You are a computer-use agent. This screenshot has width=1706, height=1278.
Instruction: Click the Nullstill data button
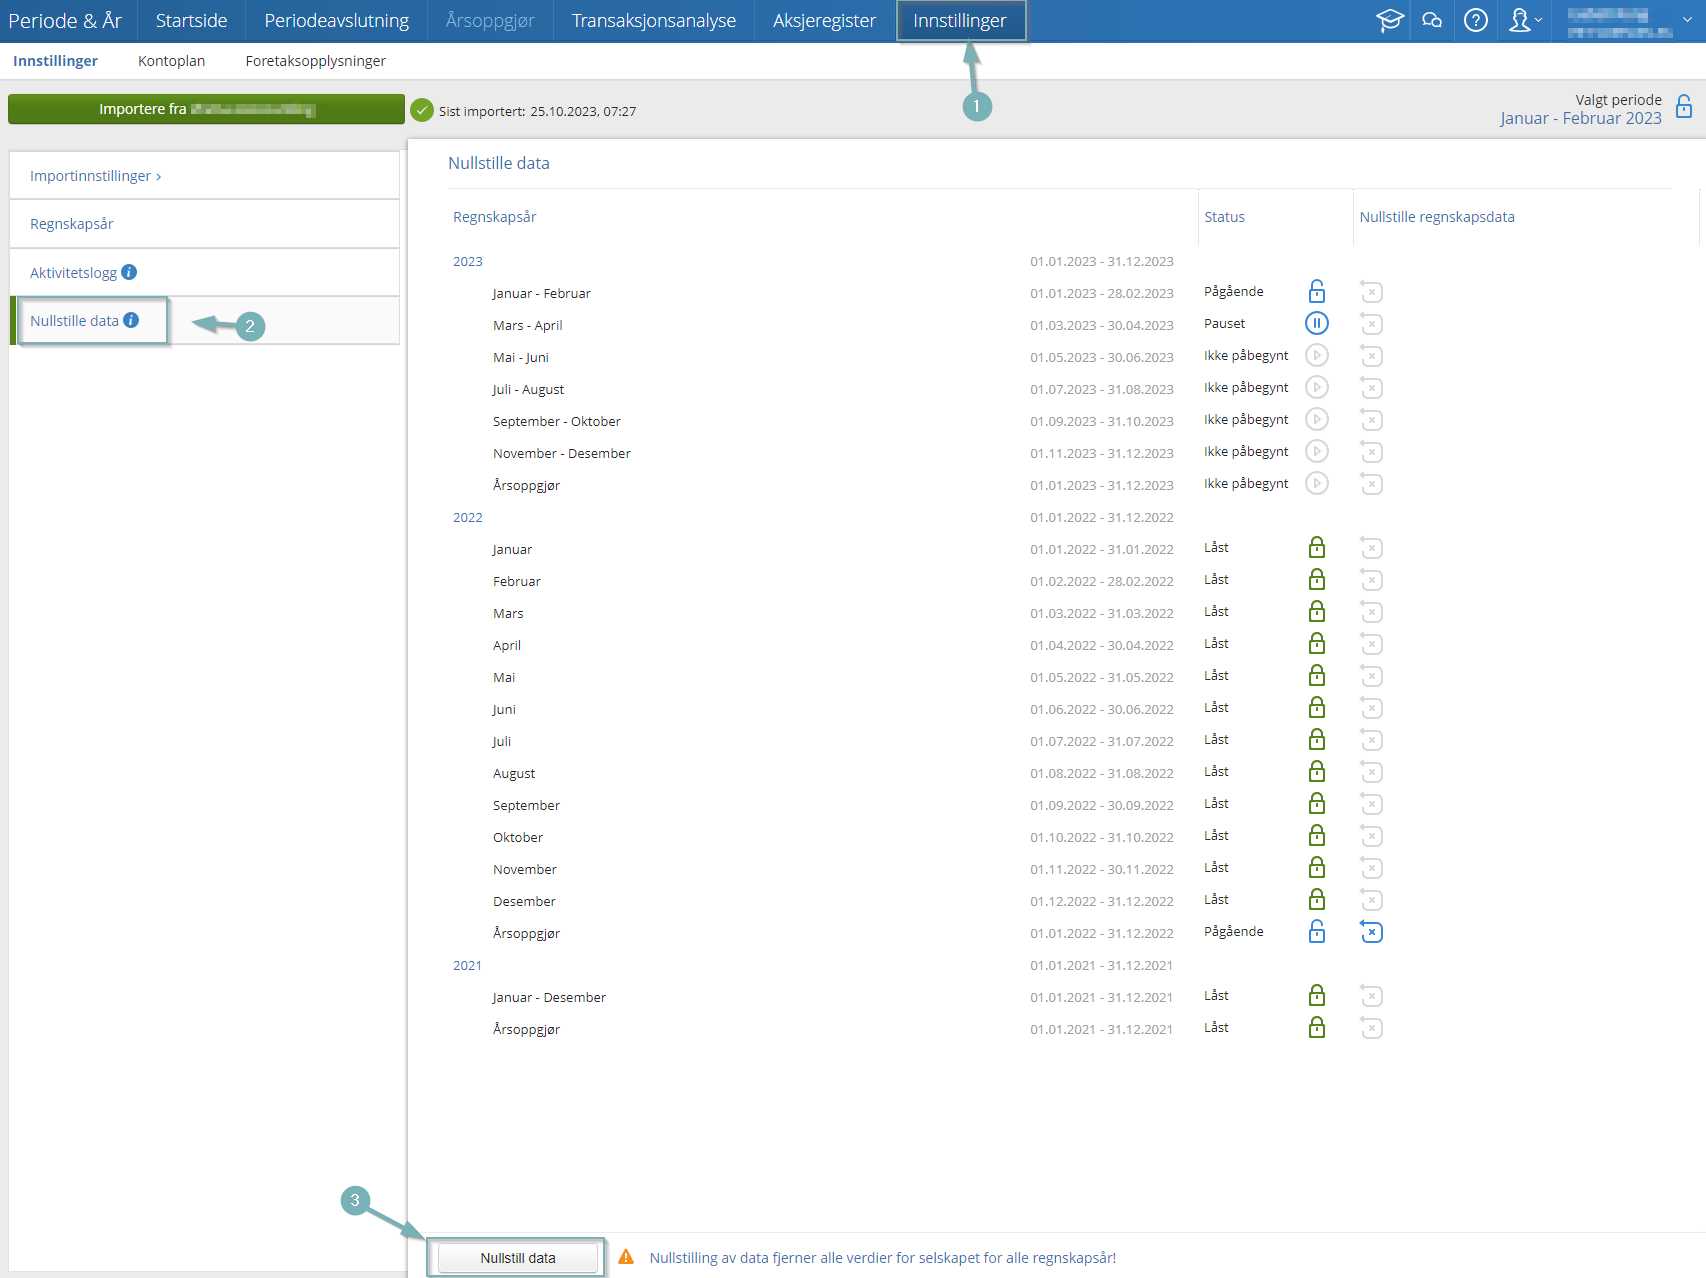click(x=517, y=1258)
